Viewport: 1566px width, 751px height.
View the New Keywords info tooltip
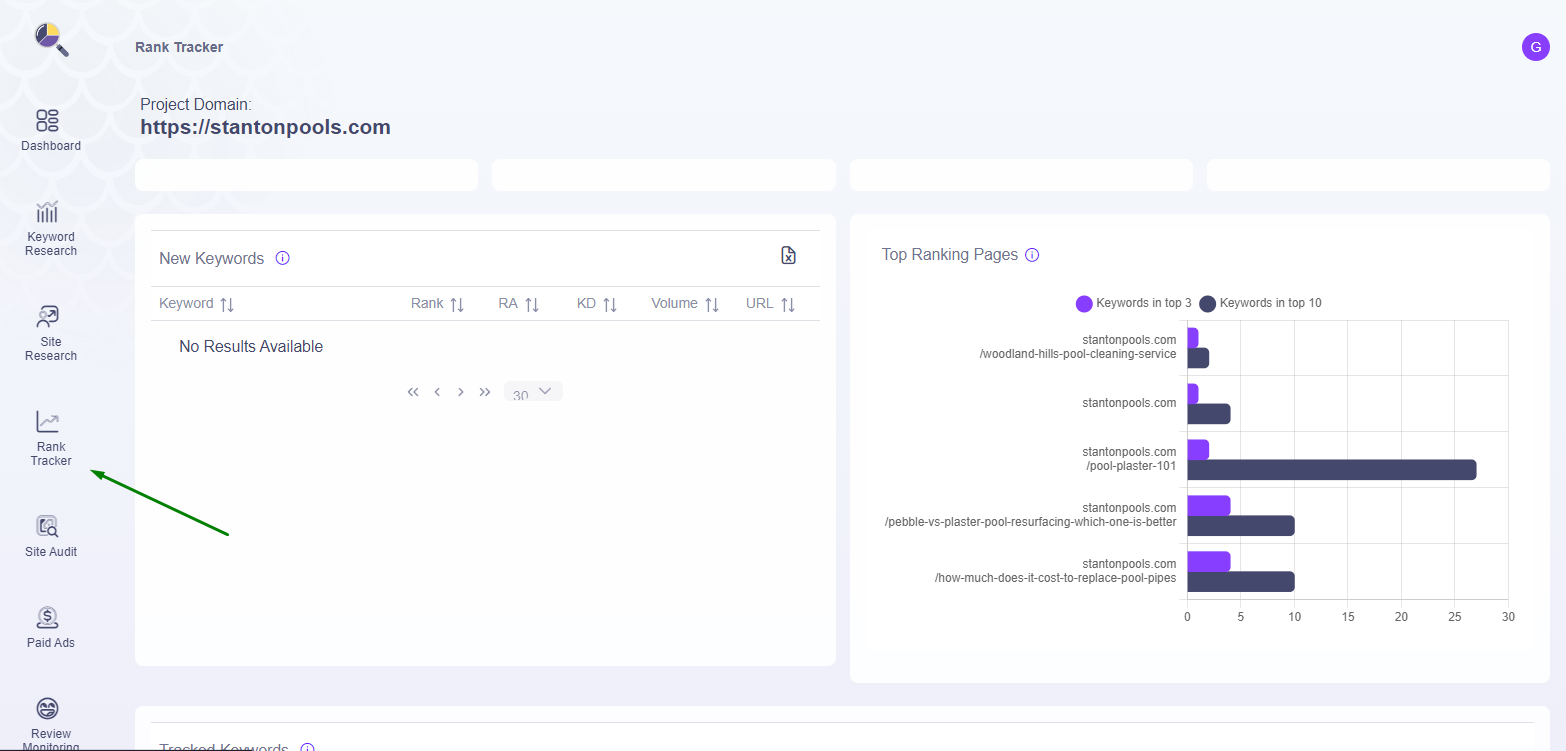pyautogui.click(x=283, y=258)
